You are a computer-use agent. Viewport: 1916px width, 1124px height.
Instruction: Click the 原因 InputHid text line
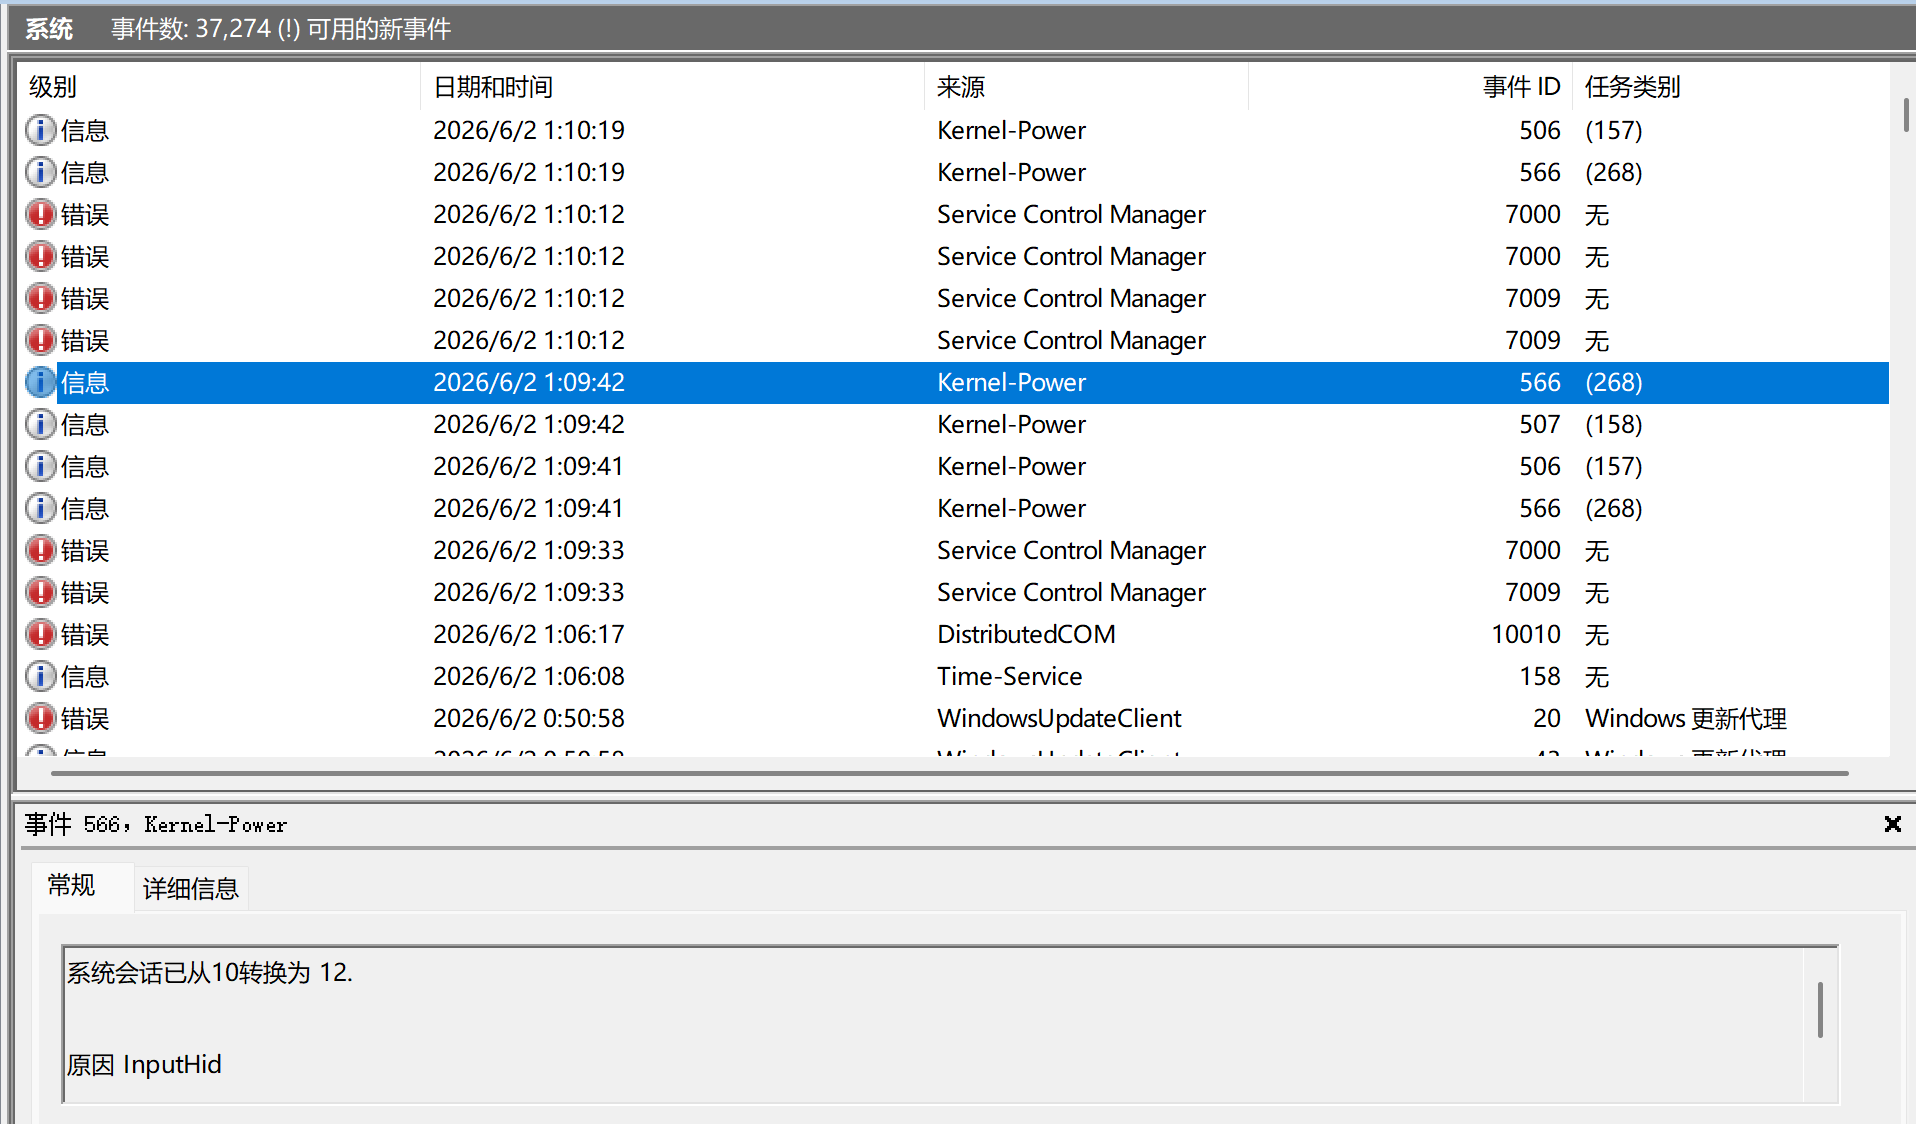pyautogui.click(x=144, y=1064)
